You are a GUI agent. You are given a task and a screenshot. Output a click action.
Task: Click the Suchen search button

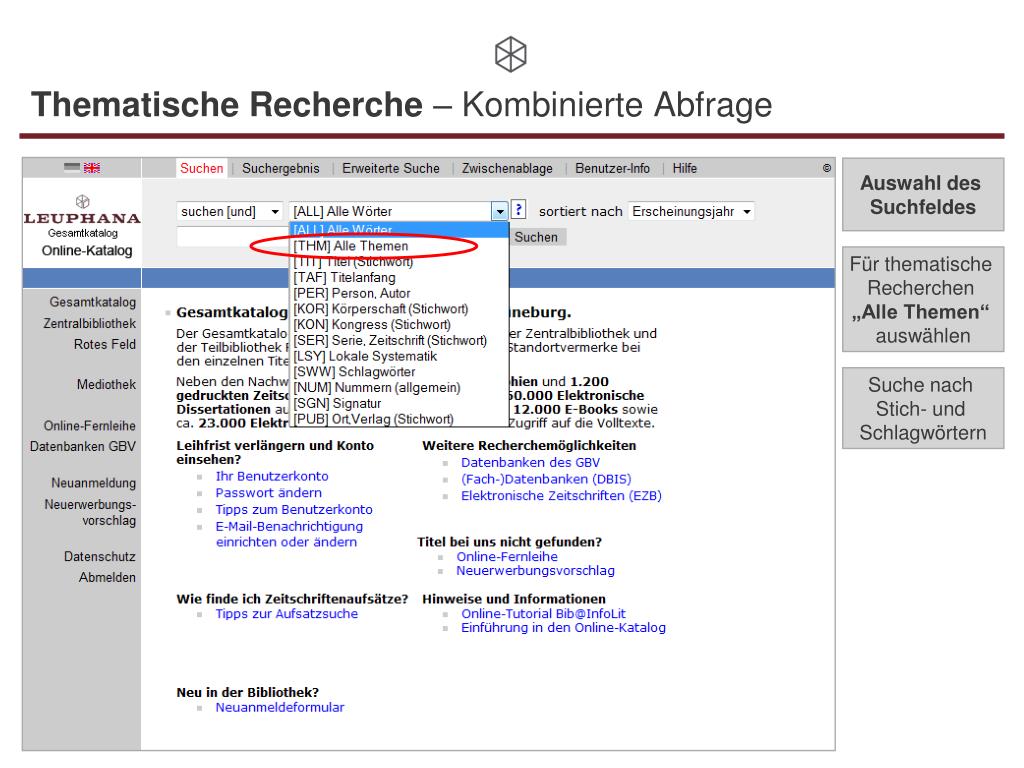(x=537, y=237)
